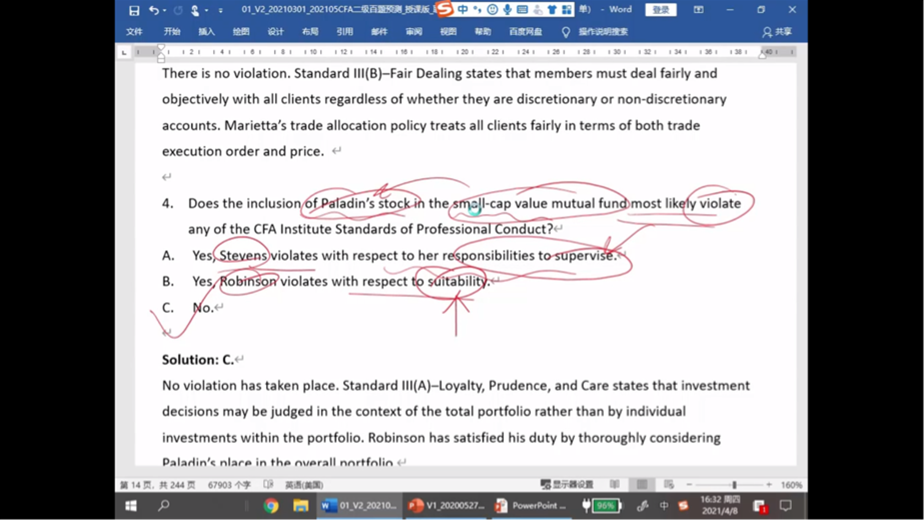The image size is (924, 520).
Task: Click the 共享 share button
Action: tap(777, 32)
